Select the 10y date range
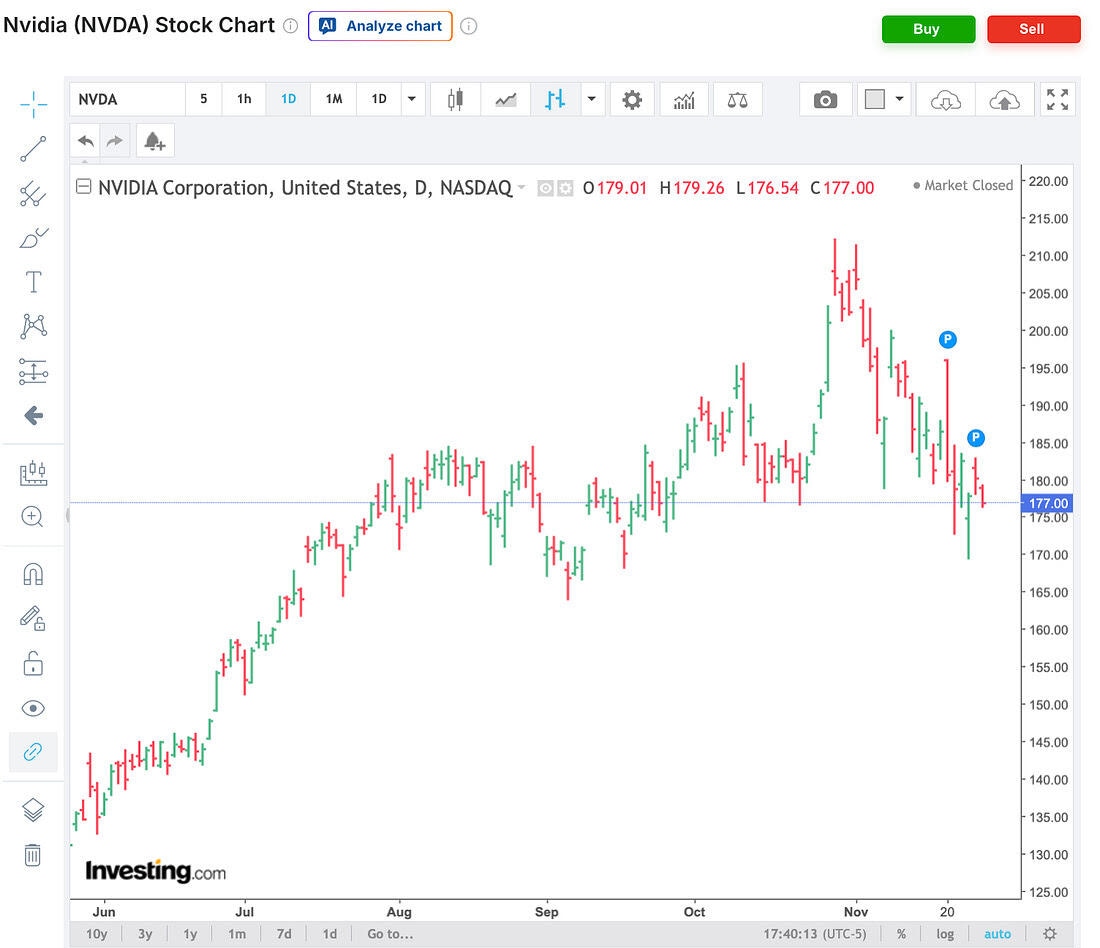Screen dimensions: 1100x948 (x=96, y=934)
